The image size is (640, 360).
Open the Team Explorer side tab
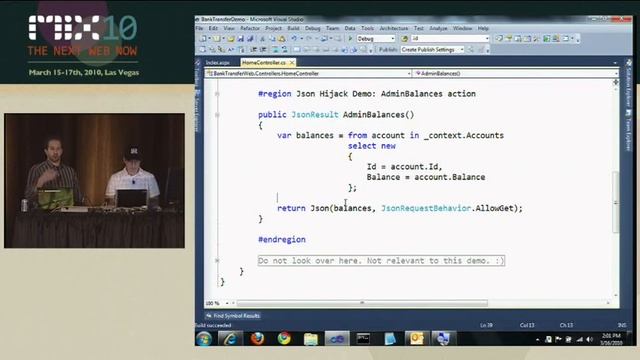[629, 131]
